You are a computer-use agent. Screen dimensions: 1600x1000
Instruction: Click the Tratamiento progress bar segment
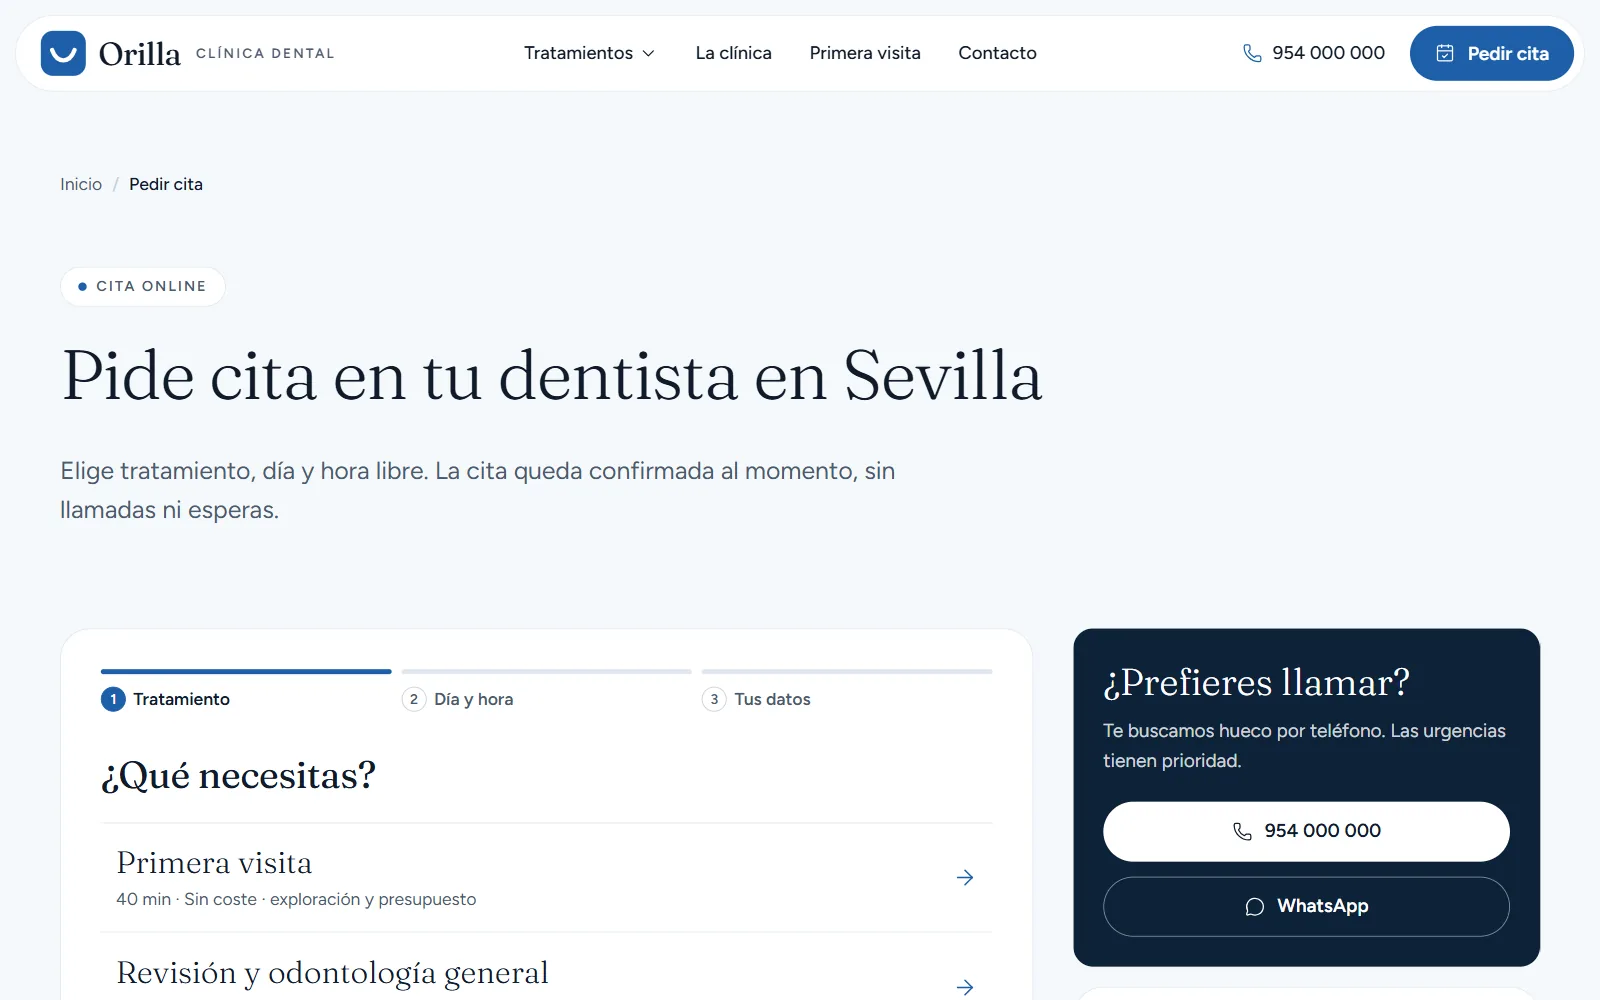pos(246,671)
